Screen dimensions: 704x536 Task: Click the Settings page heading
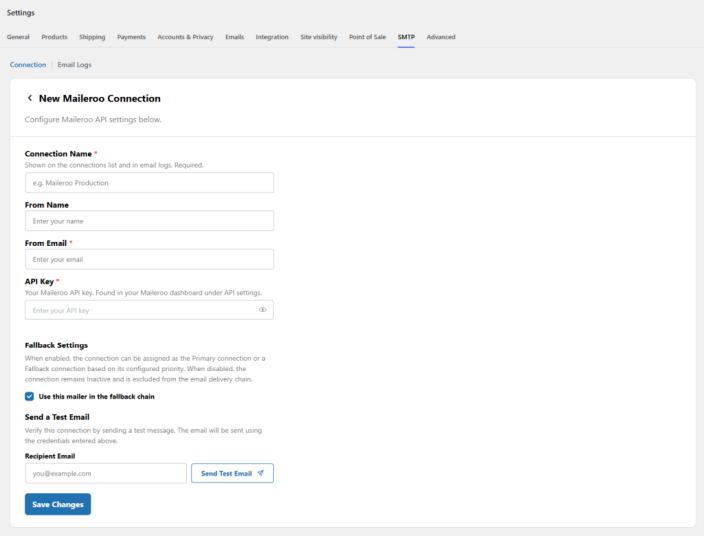click(x=21, y=13)
